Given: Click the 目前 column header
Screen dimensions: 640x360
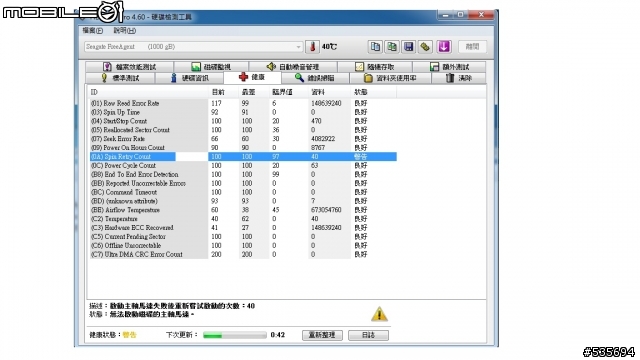Looking at the screenshot, I should tap(224, 92).
